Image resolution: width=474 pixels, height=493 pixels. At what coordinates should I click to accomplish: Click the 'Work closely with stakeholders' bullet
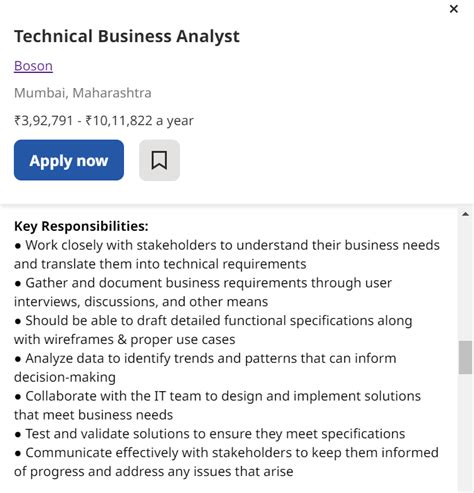pyautogui.click(x=227, y=254)
